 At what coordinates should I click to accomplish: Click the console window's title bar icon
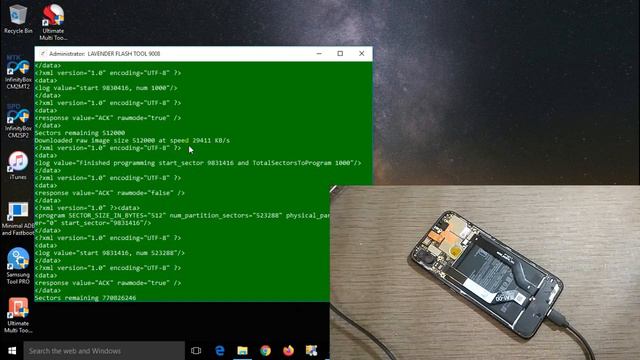[42, 53]
